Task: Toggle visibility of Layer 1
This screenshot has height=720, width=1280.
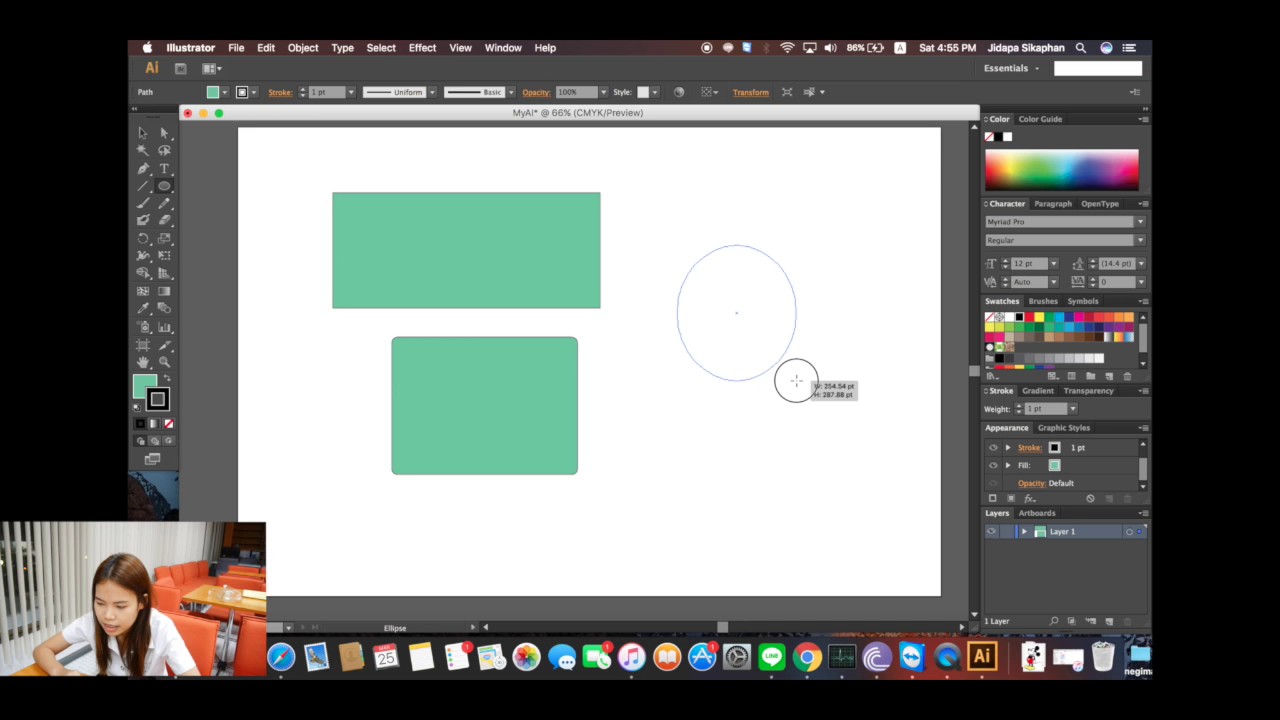Action: point(992,532)
